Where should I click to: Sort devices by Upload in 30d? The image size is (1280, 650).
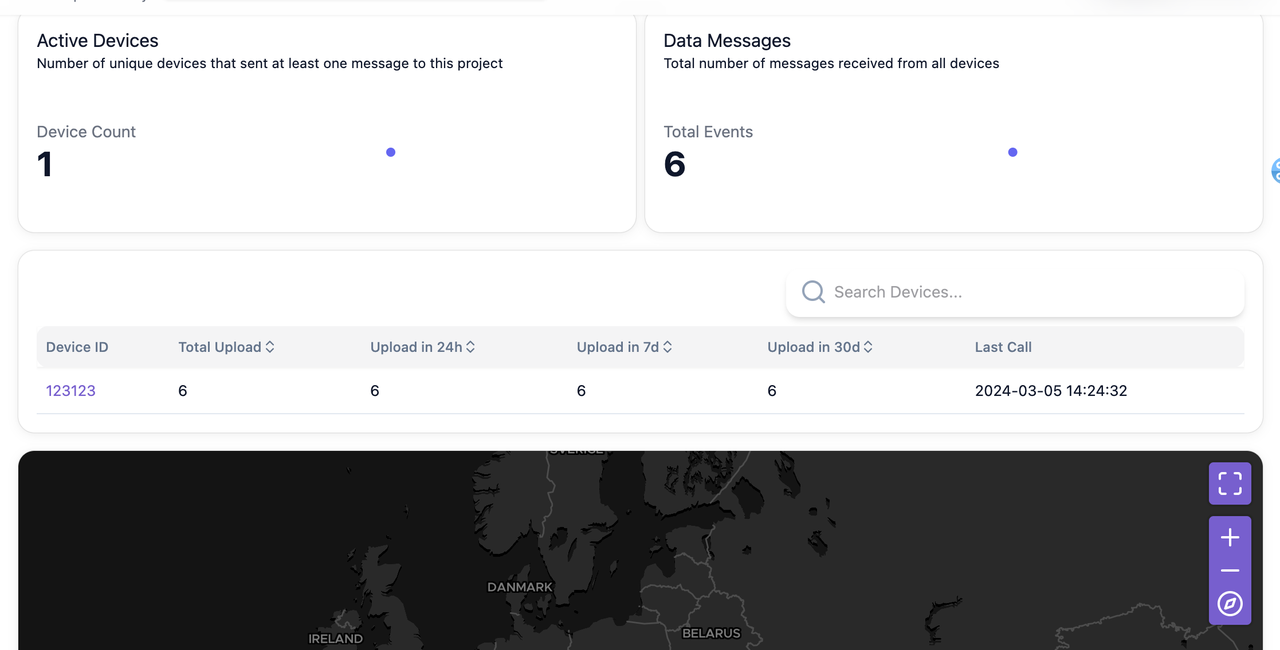868,347
